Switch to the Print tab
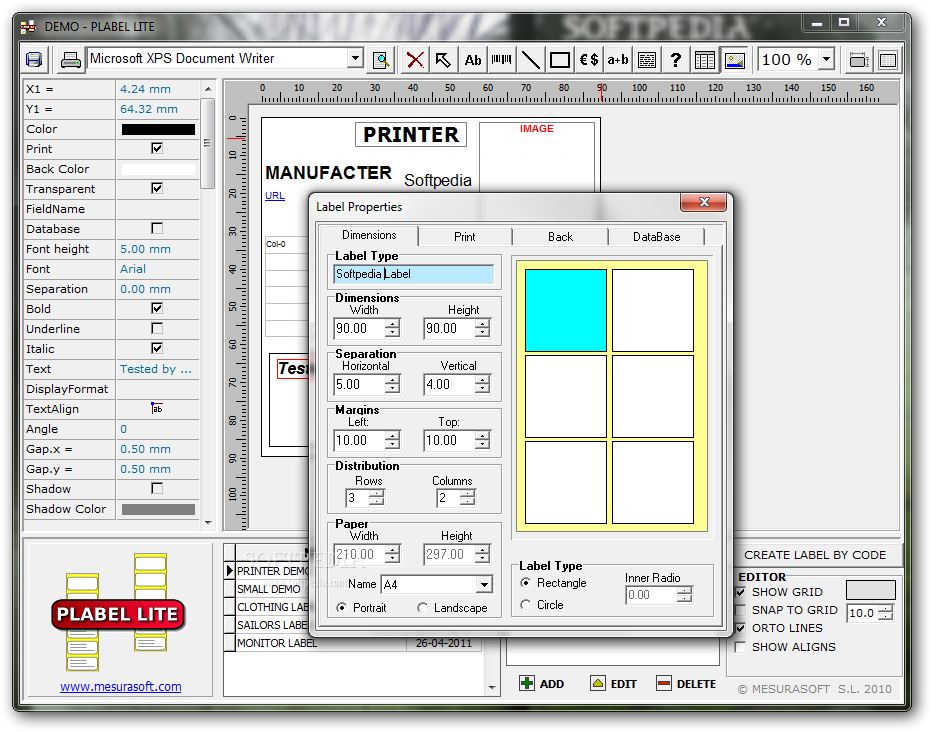The height and width of the screenshot is (732, 932). (465, 236)
